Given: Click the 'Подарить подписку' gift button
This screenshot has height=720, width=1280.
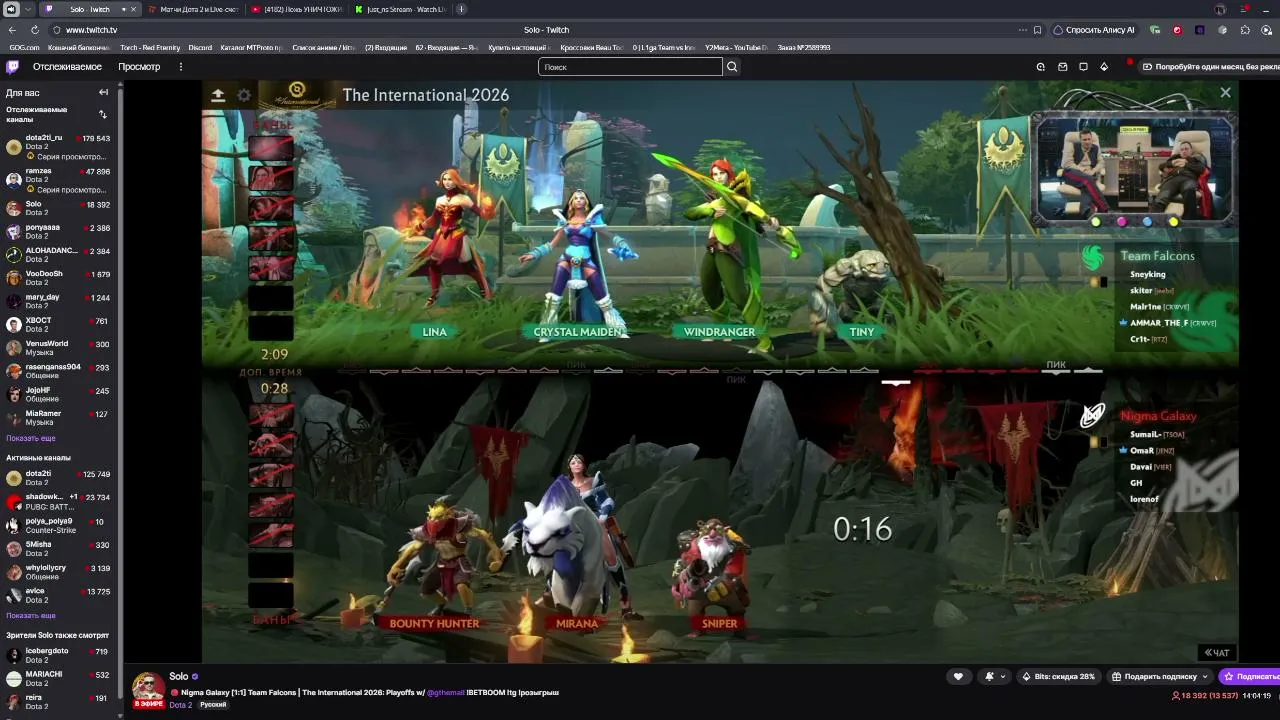Looking at the screenshot, I should tap(1160, 677).
